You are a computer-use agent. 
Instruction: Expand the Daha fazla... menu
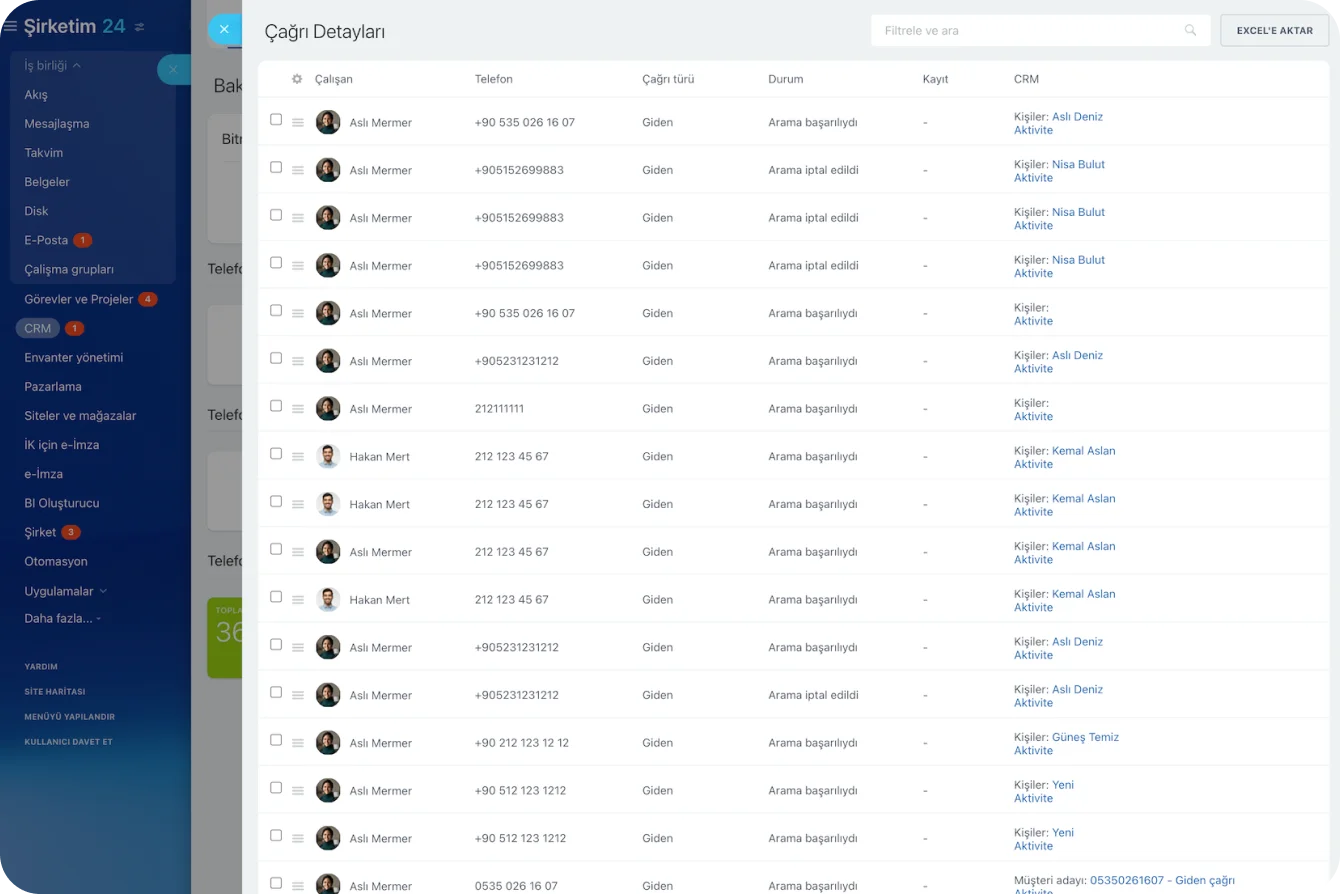[62, 619]
